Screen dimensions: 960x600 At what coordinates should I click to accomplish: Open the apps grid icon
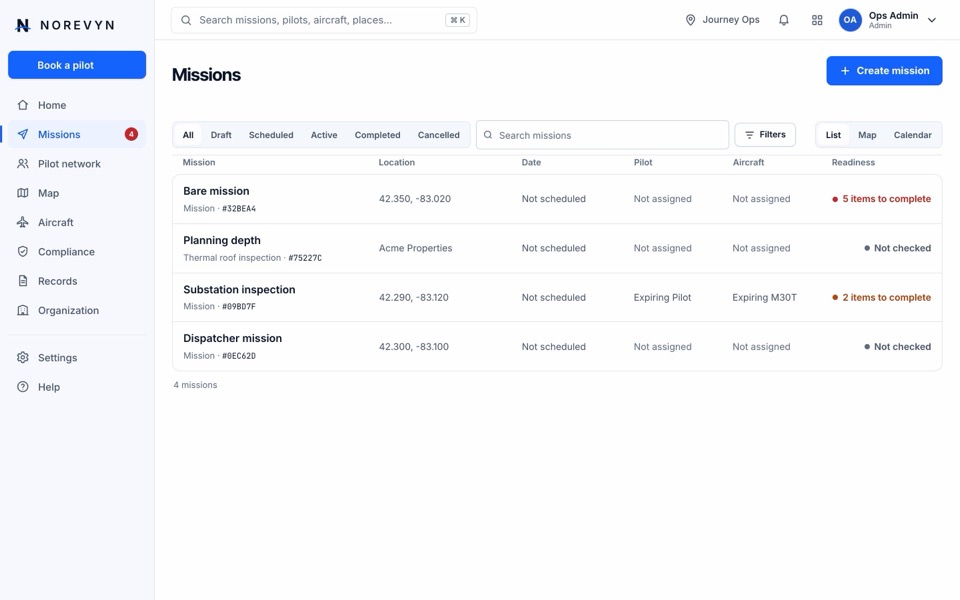(817, 20)
